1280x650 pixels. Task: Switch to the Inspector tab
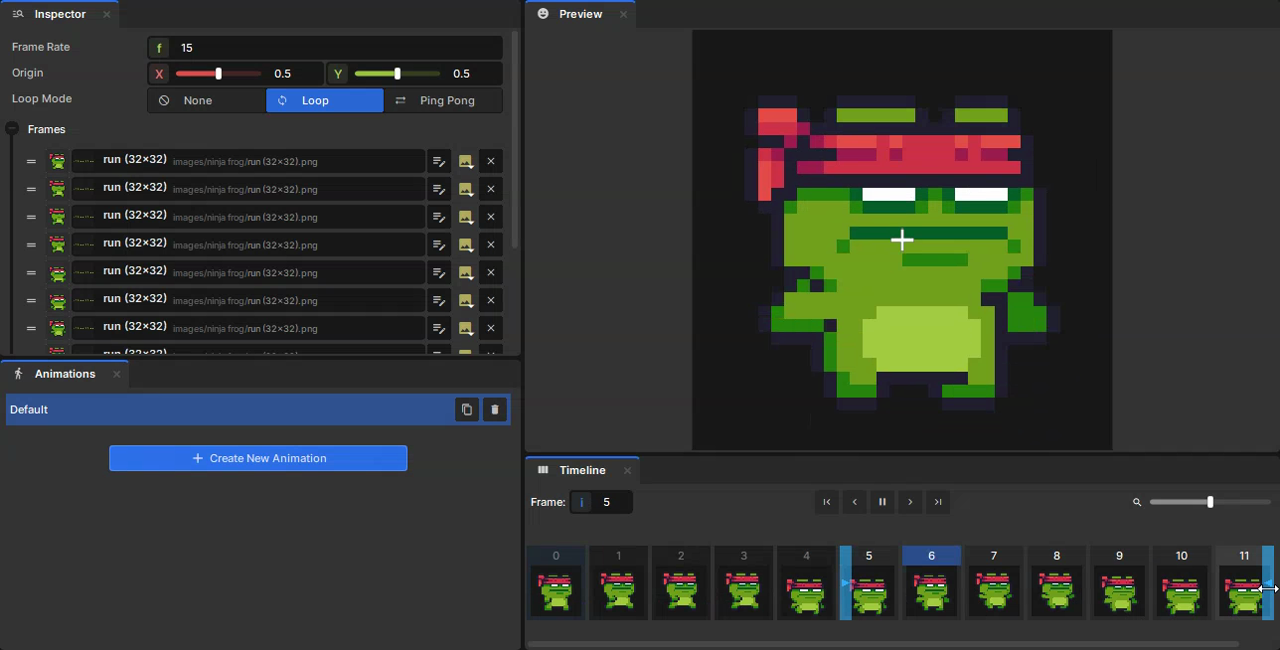tap(60, 14)
